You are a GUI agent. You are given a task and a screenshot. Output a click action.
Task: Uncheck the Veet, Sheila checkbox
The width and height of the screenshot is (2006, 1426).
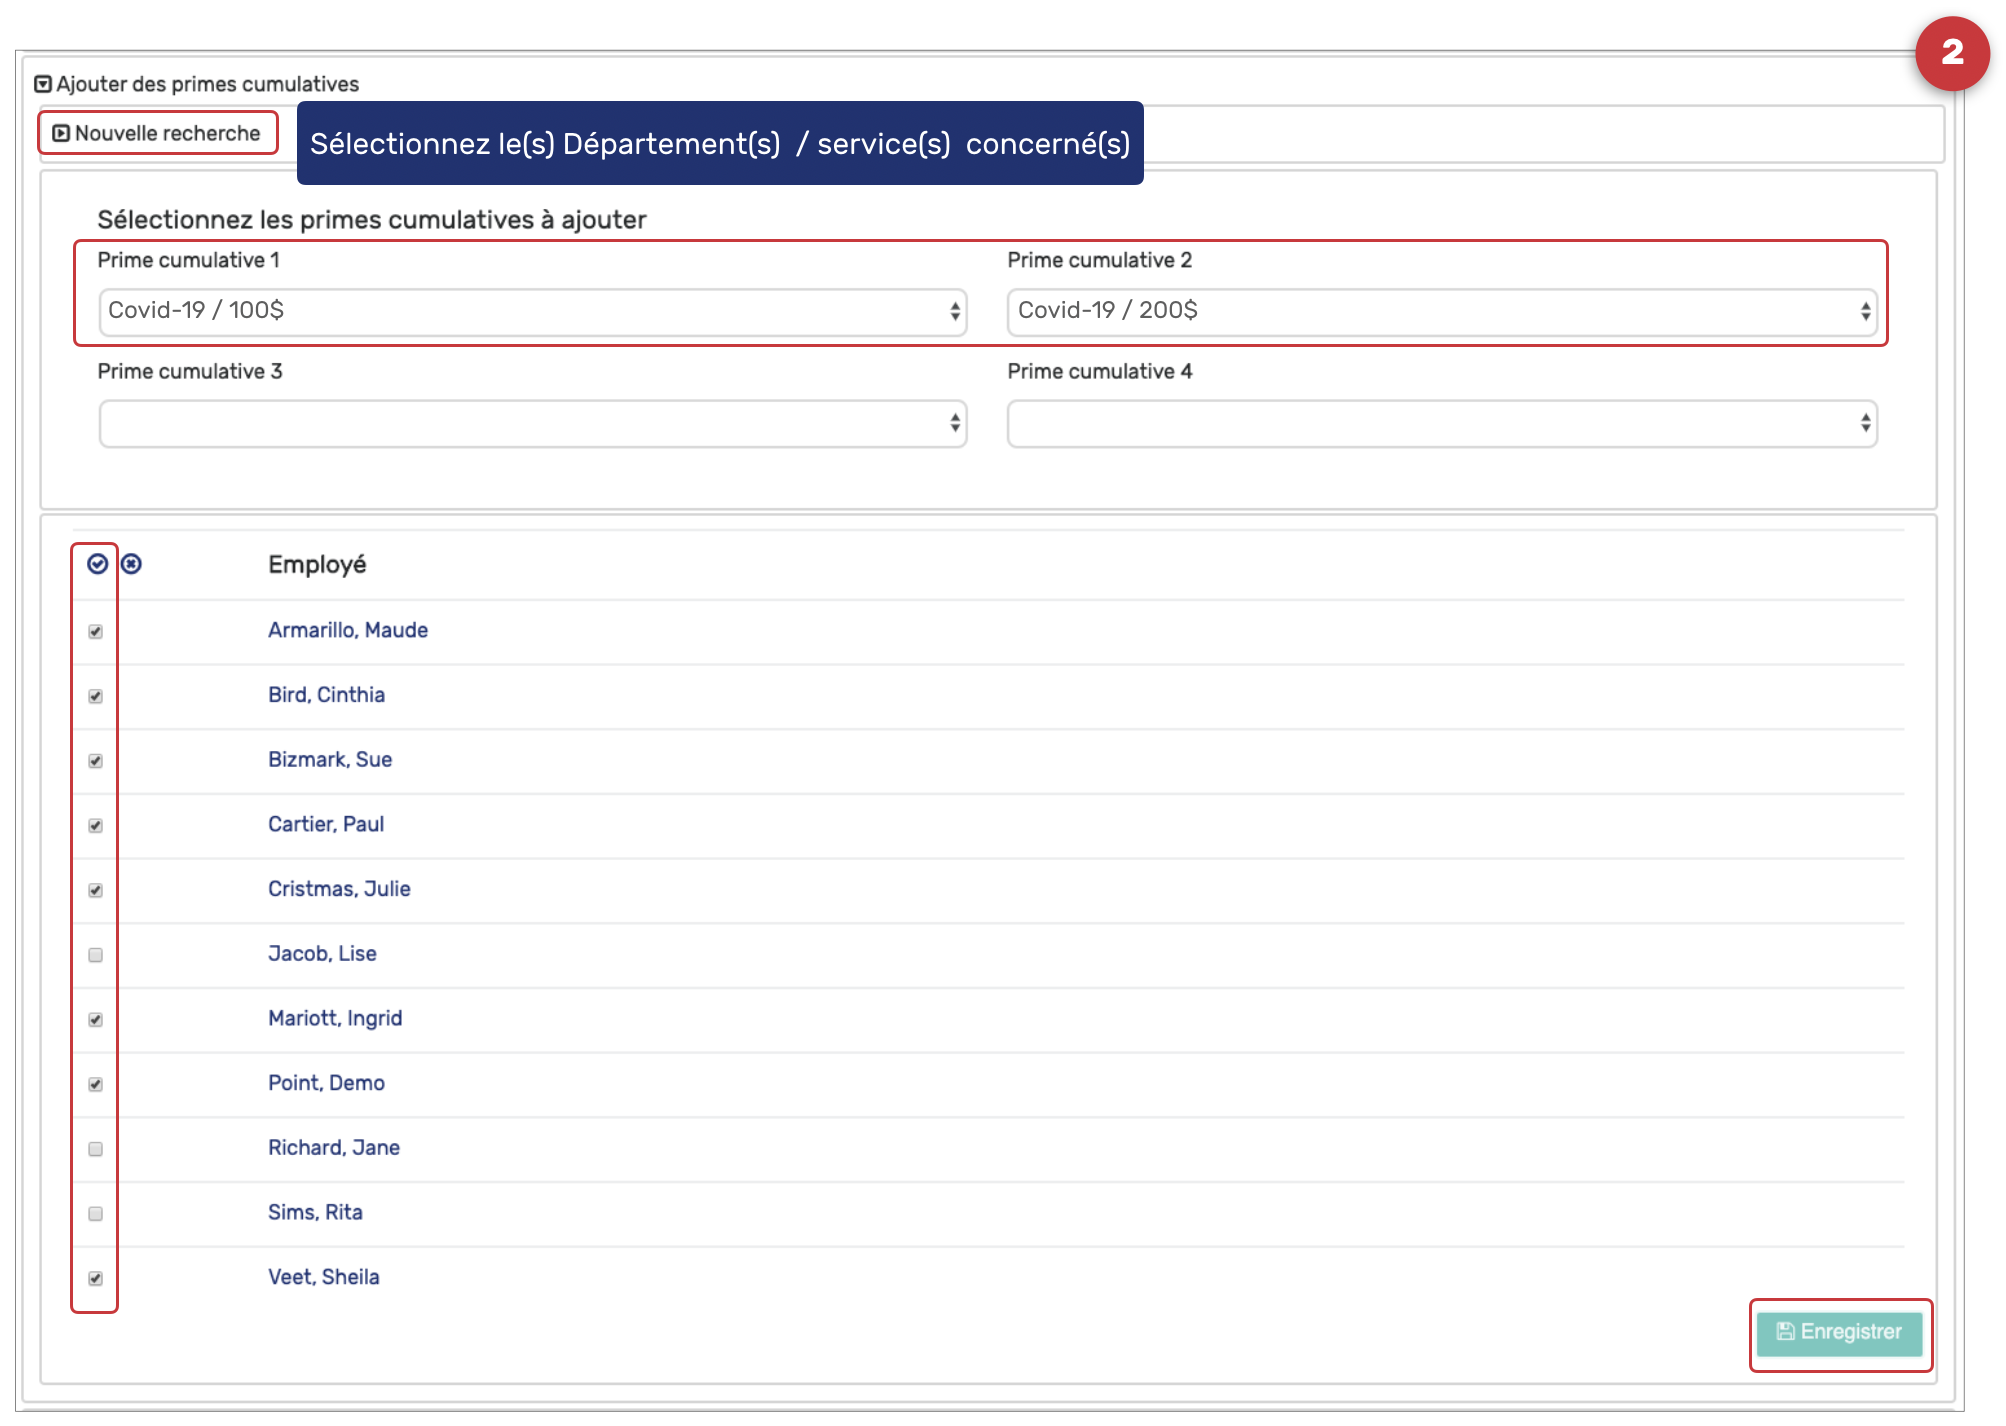(x=96, y=1278)
